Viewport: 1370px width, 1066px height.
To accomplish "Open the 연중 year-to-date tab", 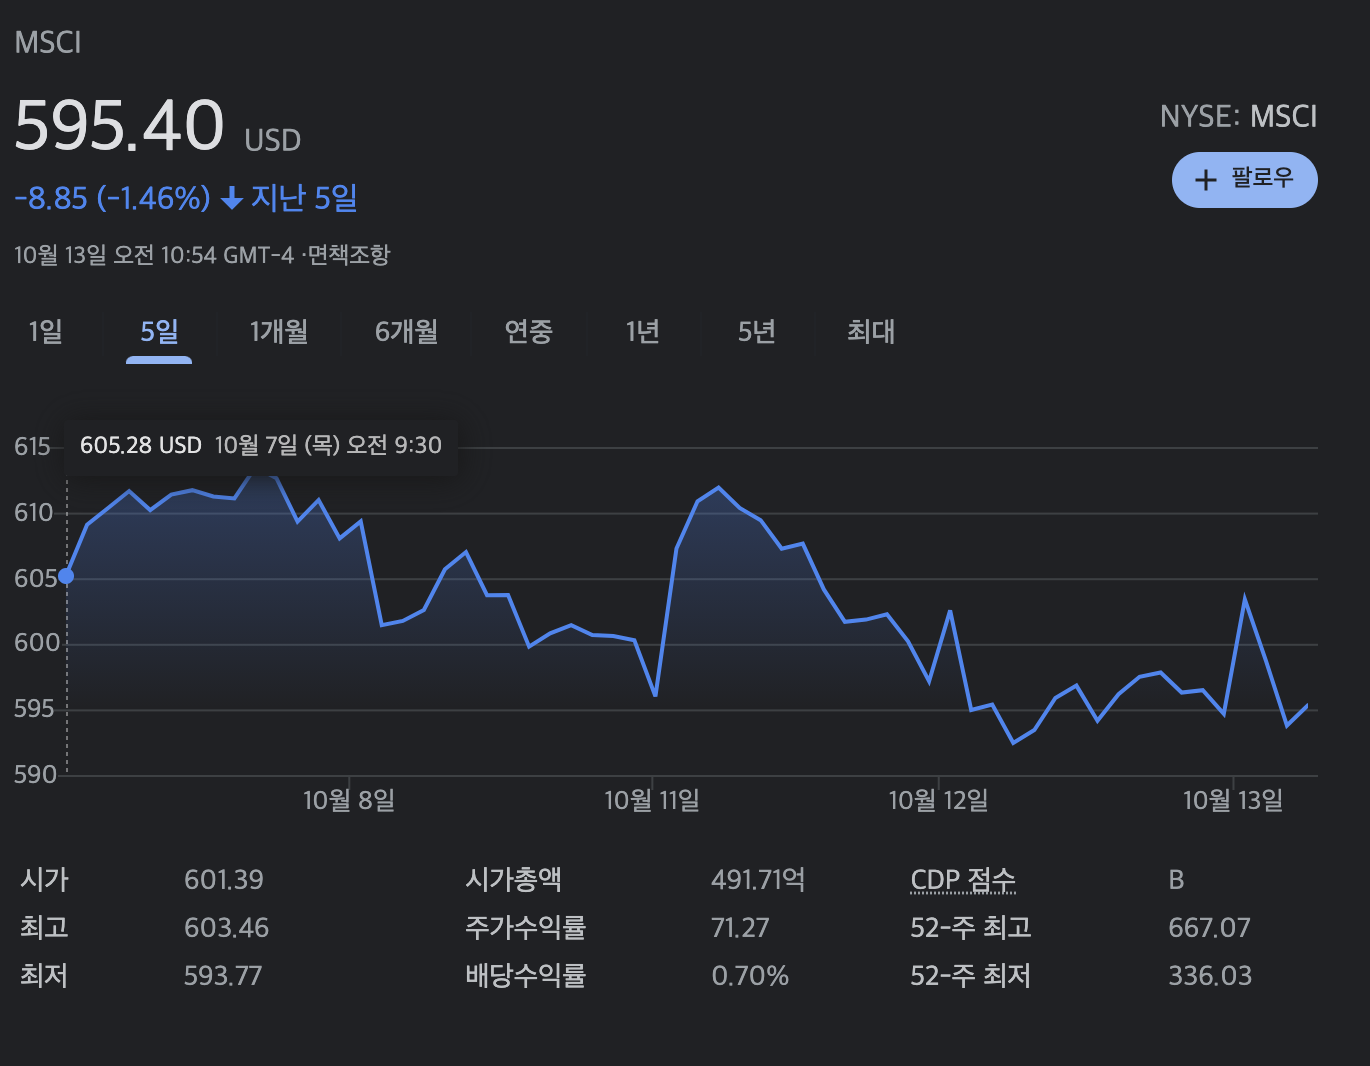I will (529, 332).
